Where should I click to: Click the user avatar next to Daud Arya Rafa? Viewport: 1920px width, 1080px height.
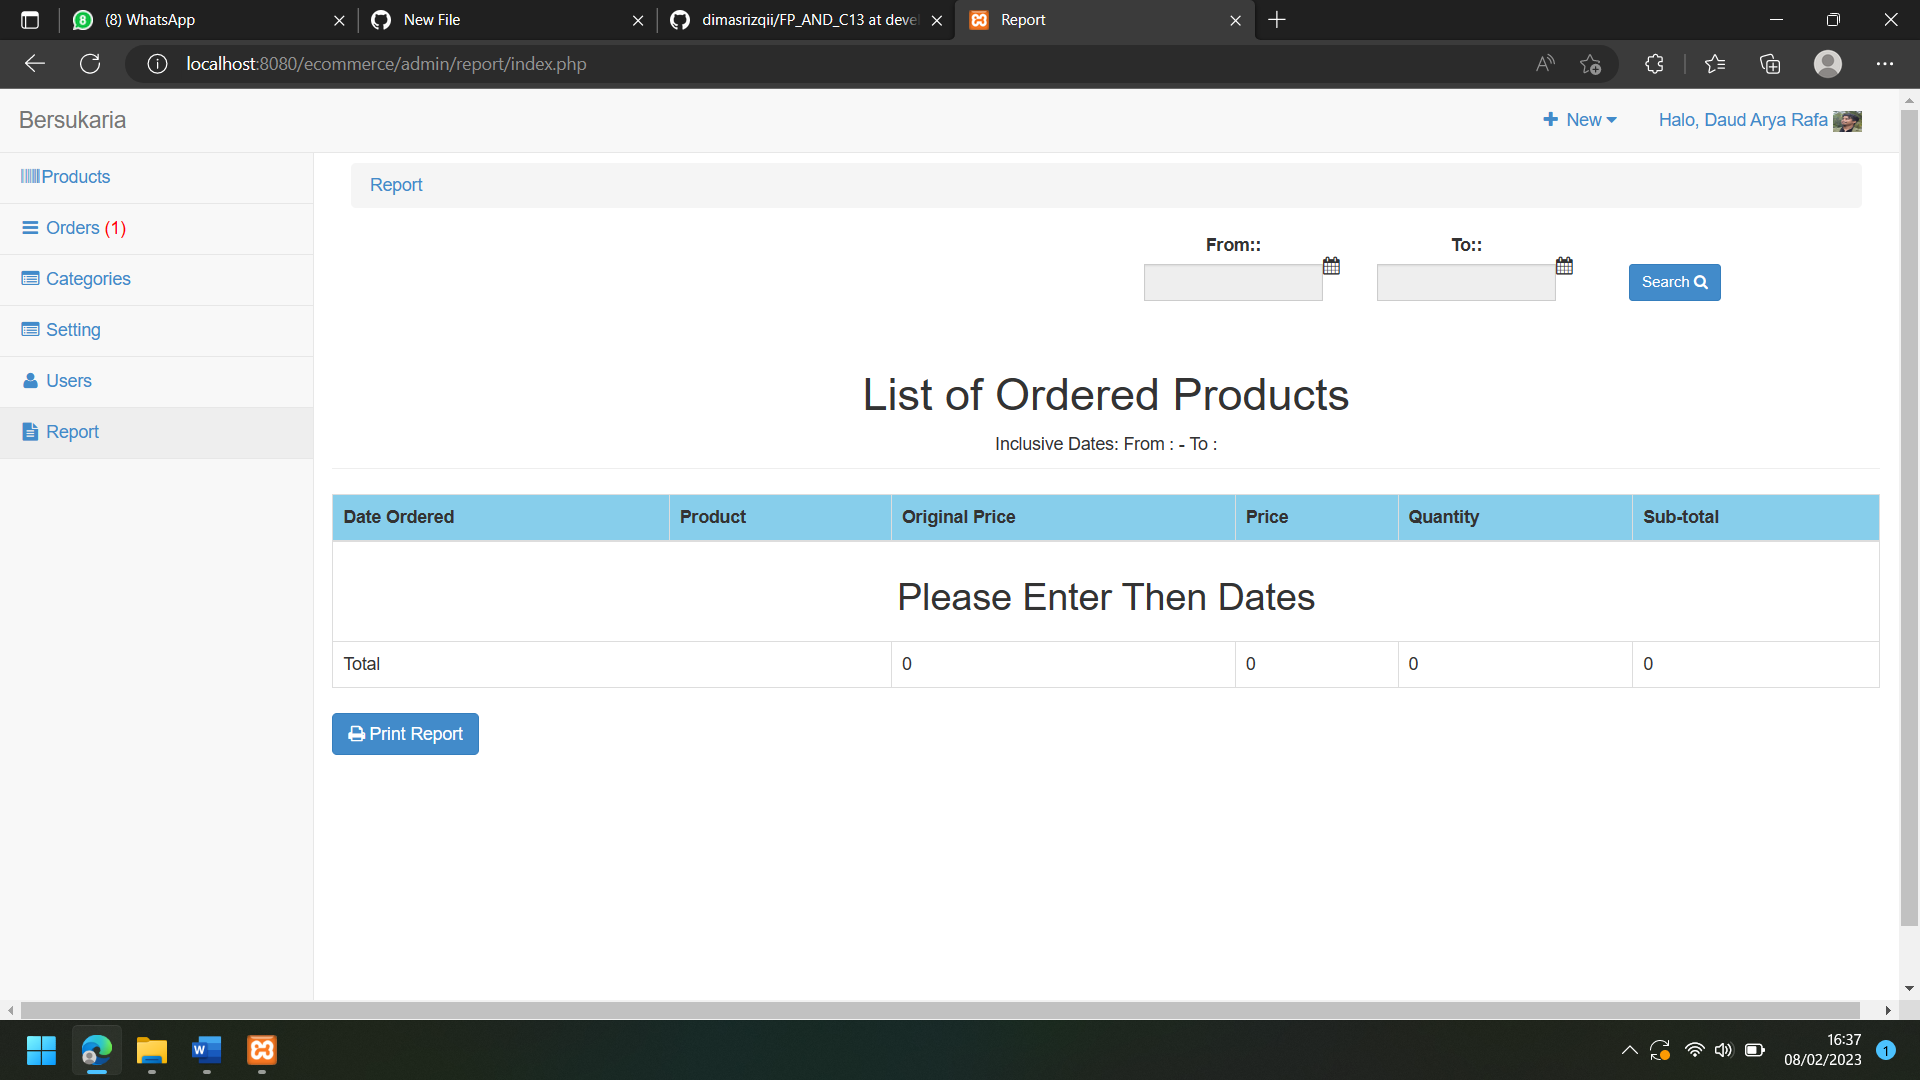(1847, 121)
